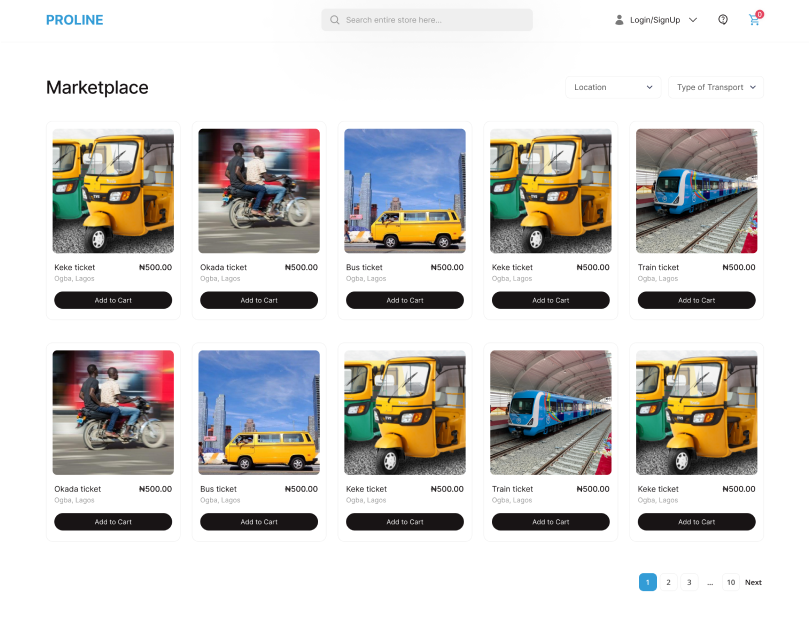Jump to page 10
The image size is (809, 620).
(x=731, y=582)
